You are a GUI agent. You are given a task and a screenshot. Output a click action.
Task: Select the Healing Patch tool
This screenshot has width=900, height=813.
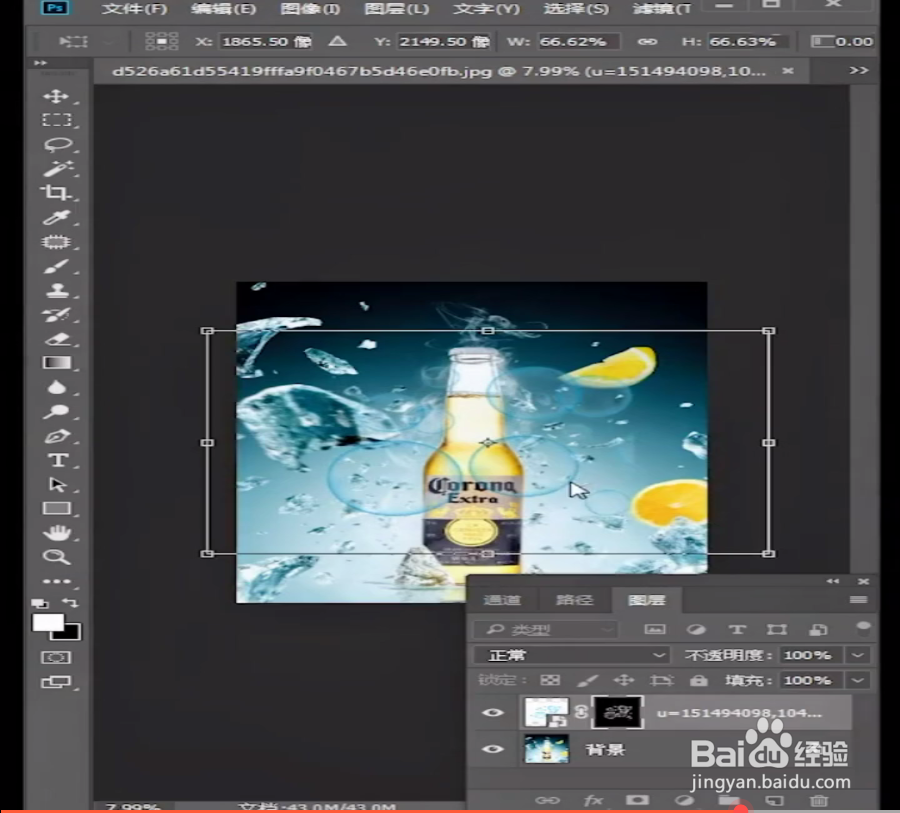[x=56, y=242]
